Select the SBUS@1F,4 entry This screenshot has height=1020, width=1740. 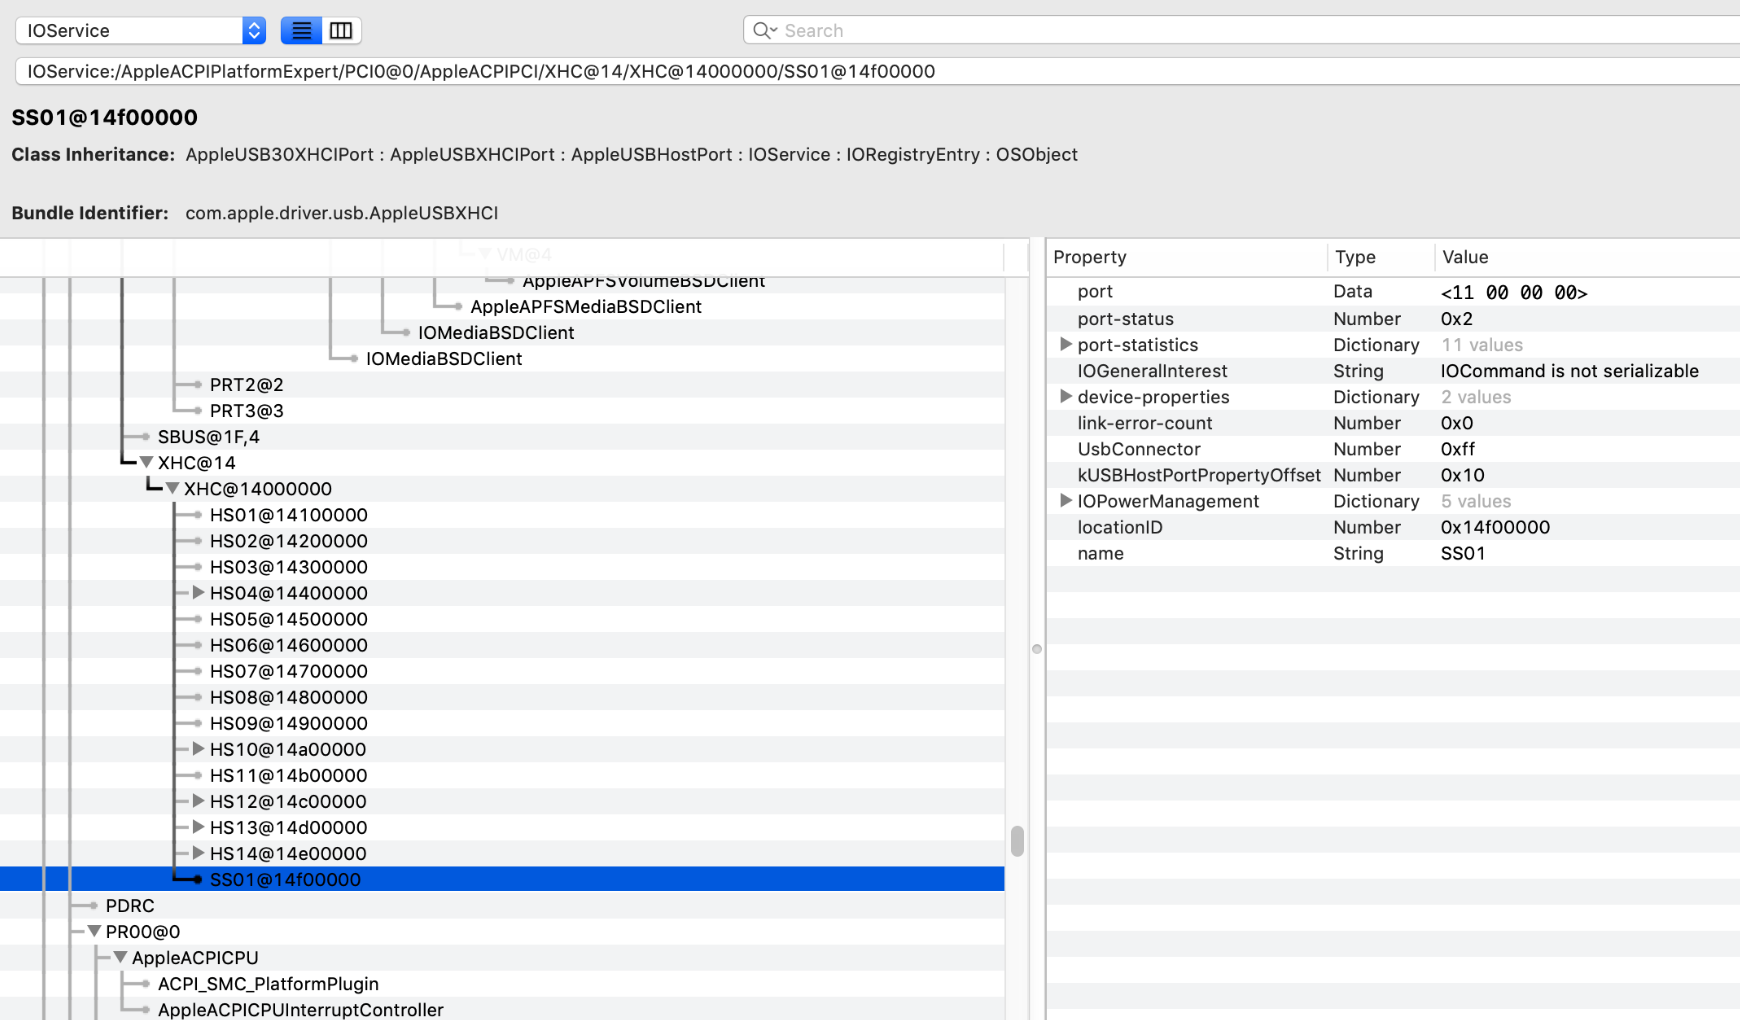[x=208, y=437]
